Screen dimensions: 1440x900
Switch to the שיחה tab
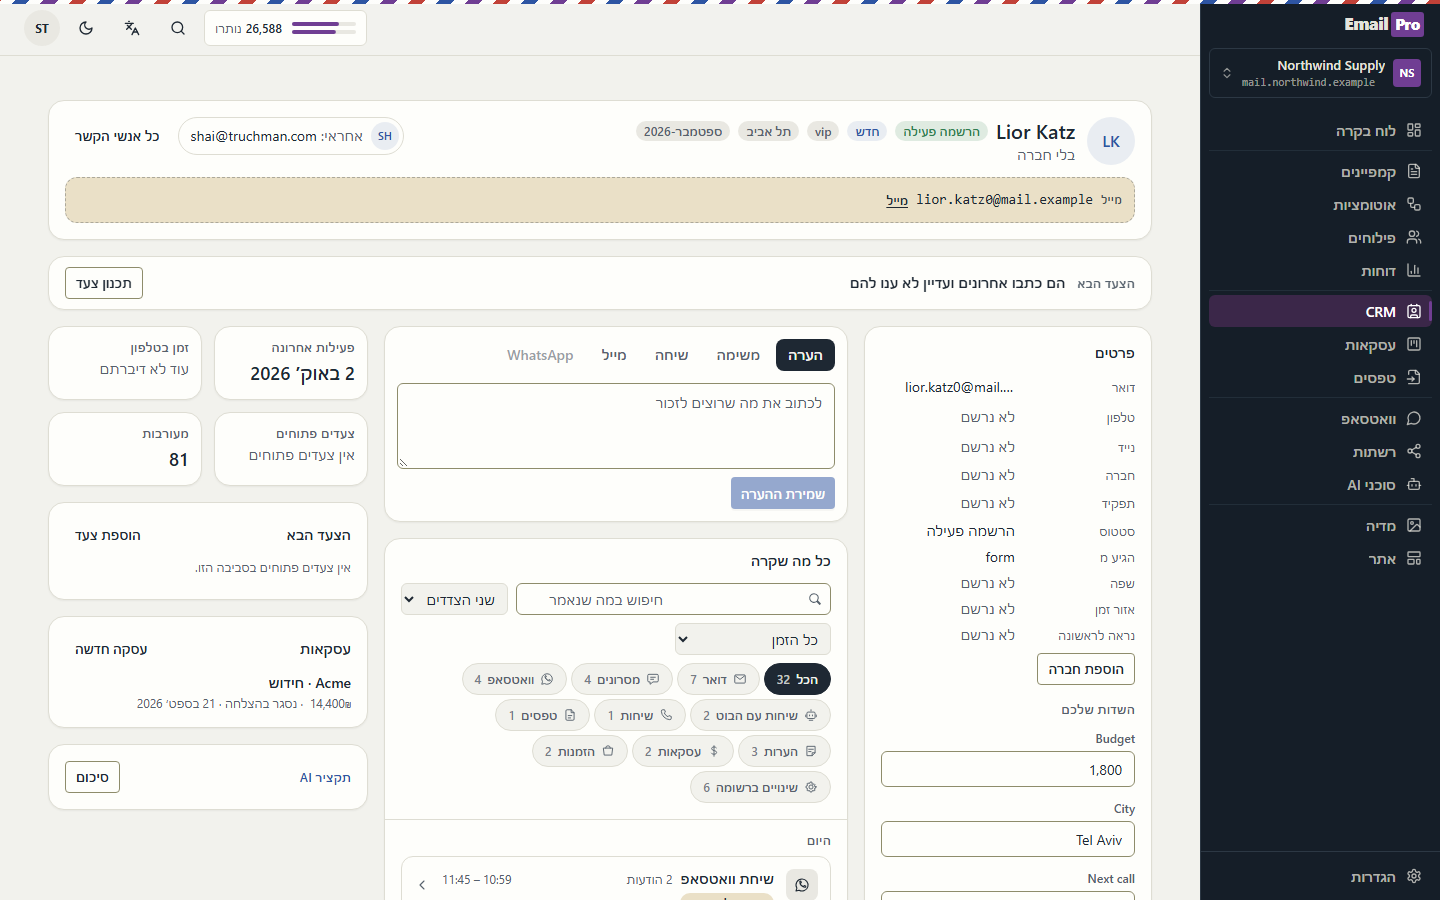coord(671,355)
